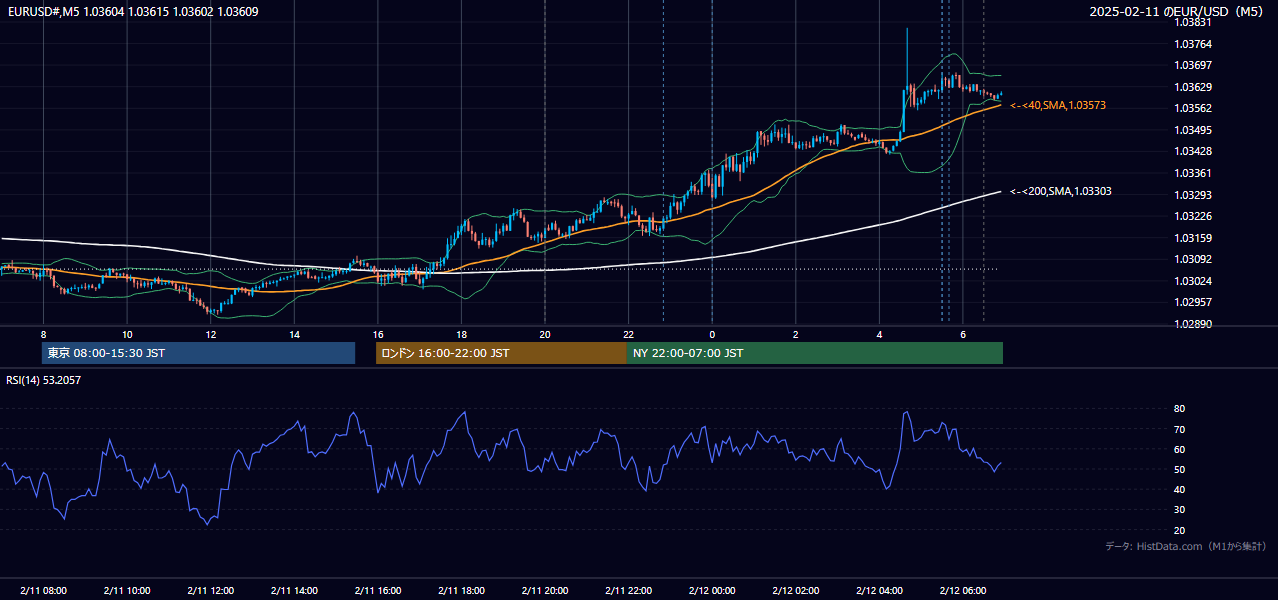Click the RSI scale value 30
This screenshot has height=600, width=1278.
(x=1180, y=510)
